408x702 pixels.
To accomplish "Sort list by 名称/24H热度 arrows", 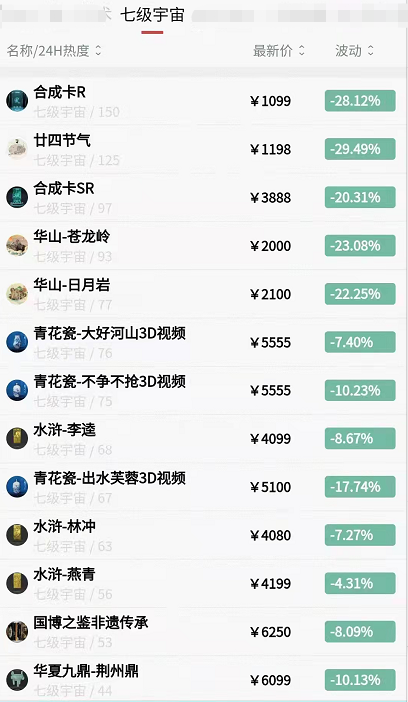I will [x=98, y=51].
